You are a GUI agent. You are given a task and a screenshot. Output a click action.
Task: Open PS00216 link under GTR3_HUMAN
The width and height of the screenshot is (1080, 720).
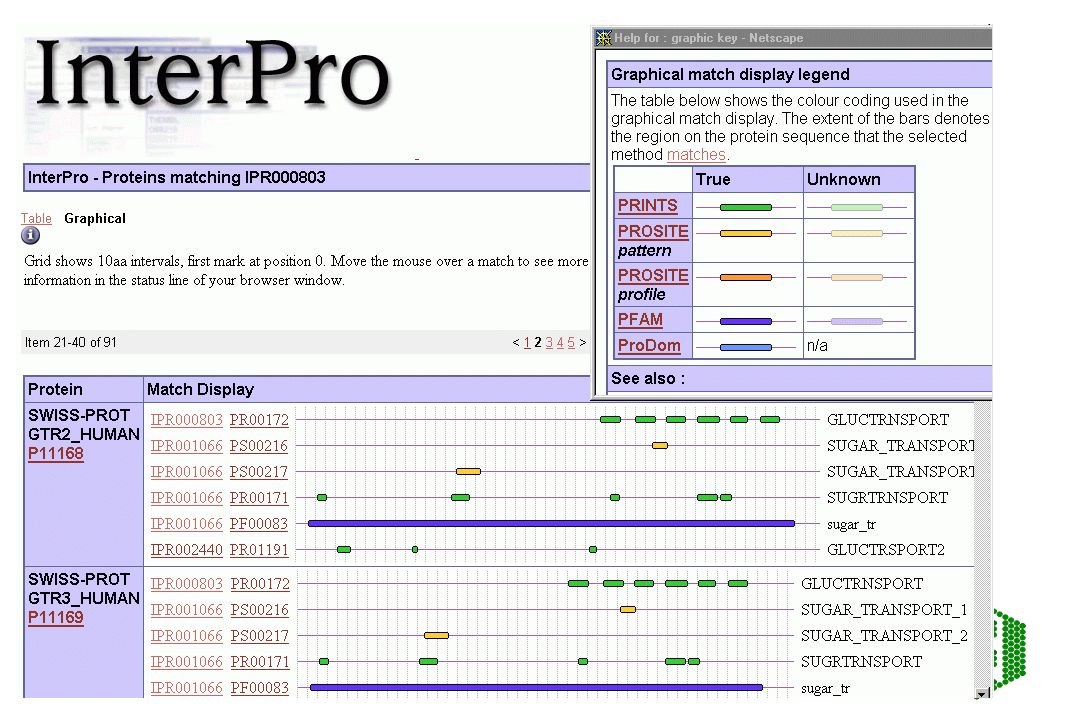pyautogui.click(x=259, y=610)
